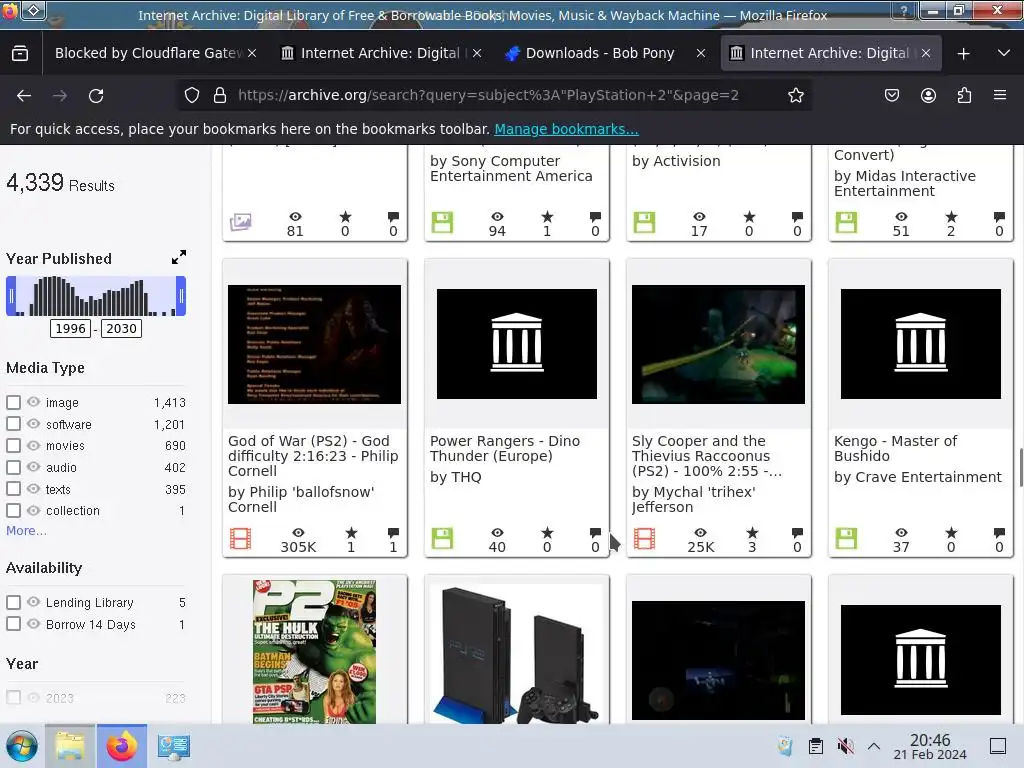
Task: Open the Windows-style start menu
Action: [x=22, y=746]
